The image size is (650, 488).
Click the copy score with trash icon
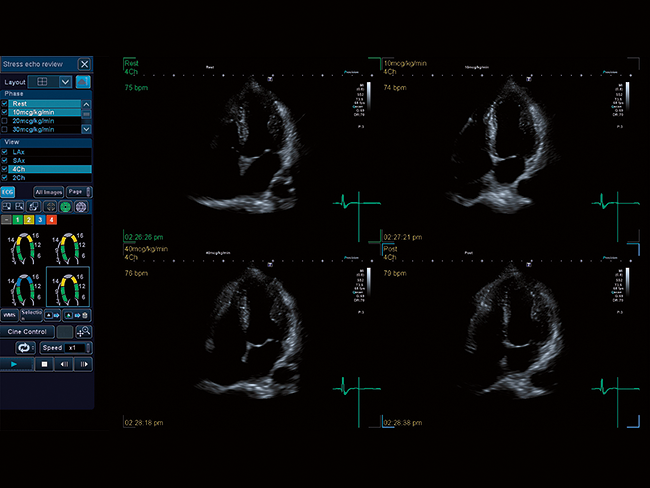point(77,316)
